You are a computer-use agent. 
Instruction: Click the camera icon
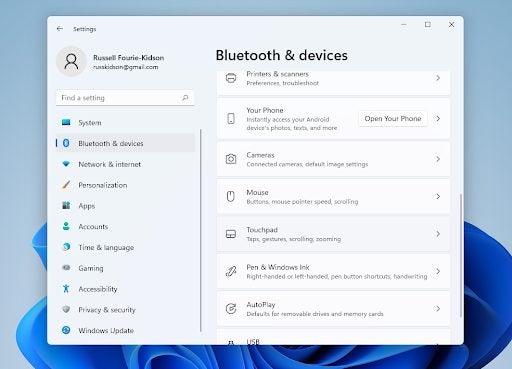tap(231, 159)
